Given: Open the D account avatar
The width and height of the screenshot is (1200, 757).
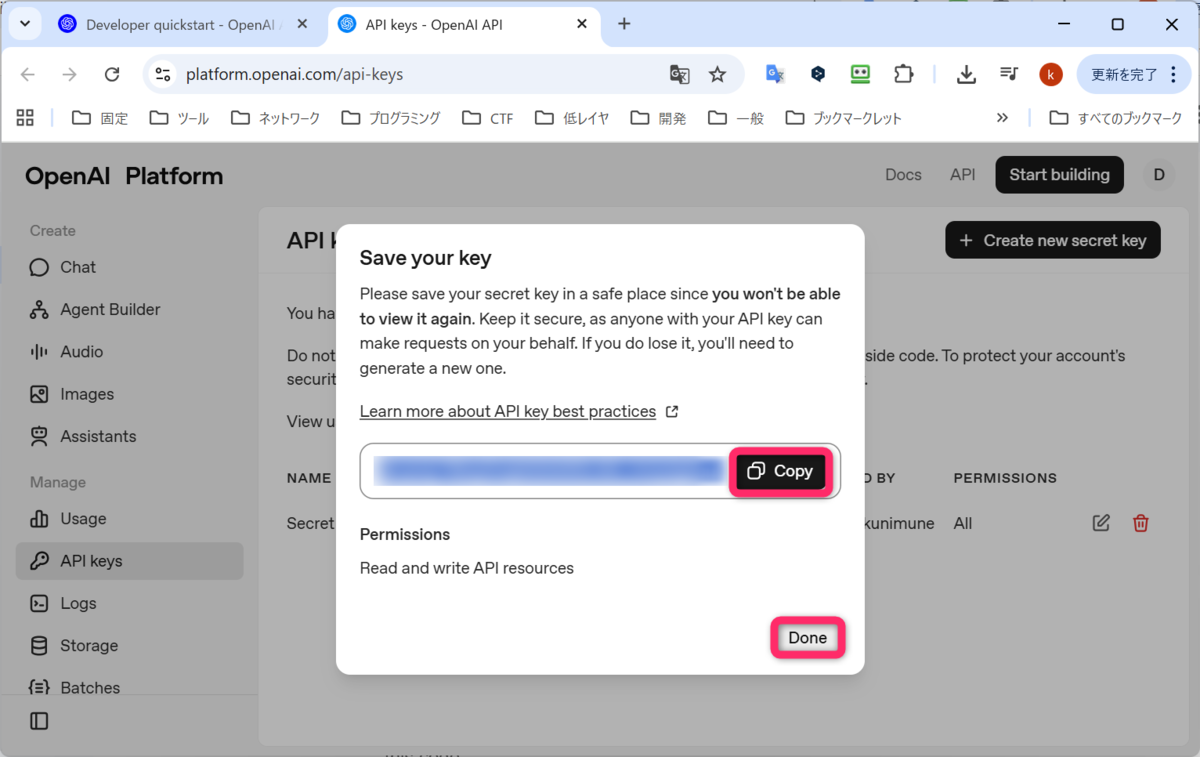Looking at the screenshot, I should (x=1159, y=174).
